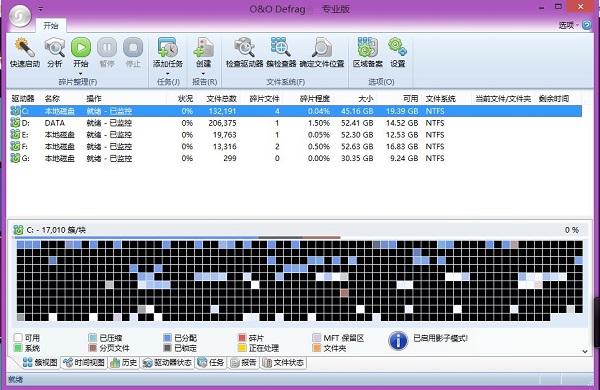This screenshot has height=390, width=600.
Task: Open 设置 gear icon
Action: pos(397,47)
